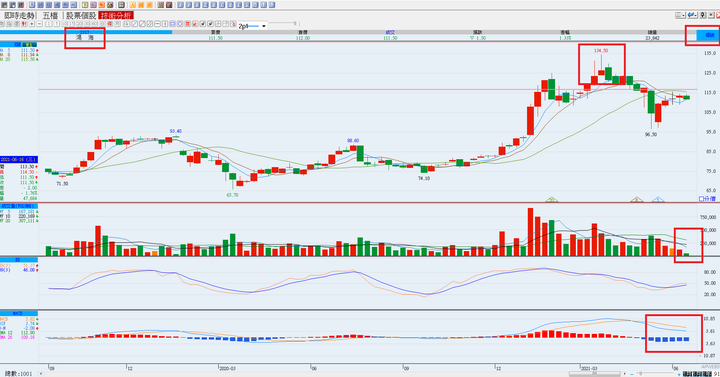
Task: Pick the horizontal line drawing tool
Action: 158,24
